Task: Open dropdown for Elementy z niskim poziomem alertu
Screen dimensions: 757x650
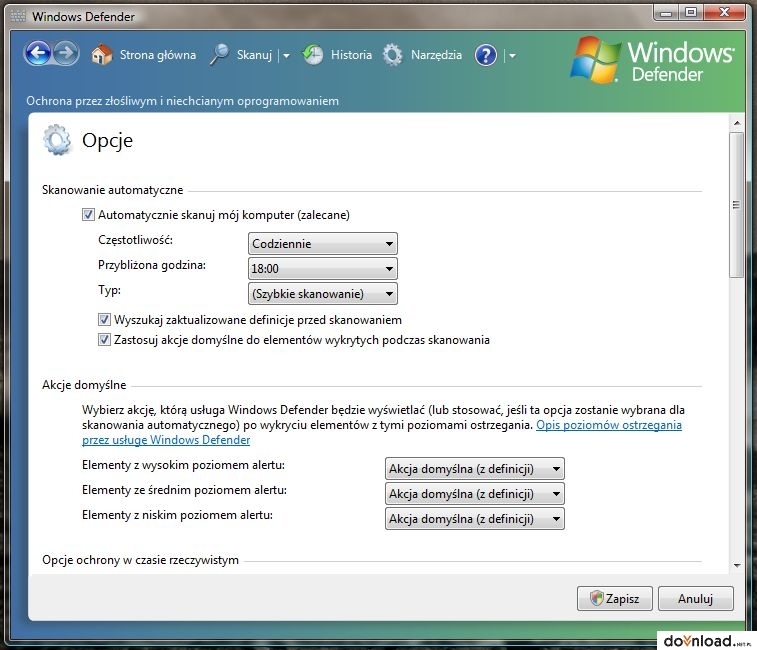Action: coord(475,519)
